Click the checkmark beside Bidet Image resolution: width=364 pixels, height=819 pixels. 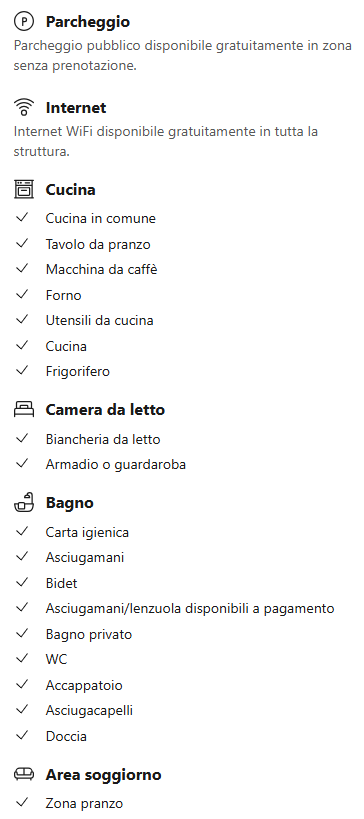tap(21, 582)
